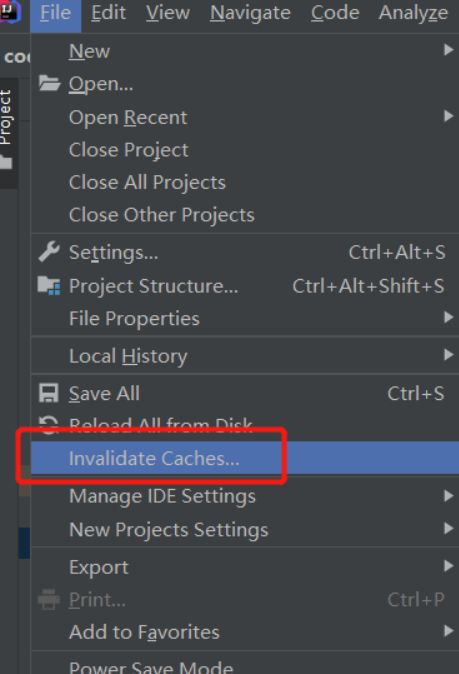The height and width of the screenshot is (674, 459).
Task: Choose Close Project from the File menu
Action: (x=245, y=150)
